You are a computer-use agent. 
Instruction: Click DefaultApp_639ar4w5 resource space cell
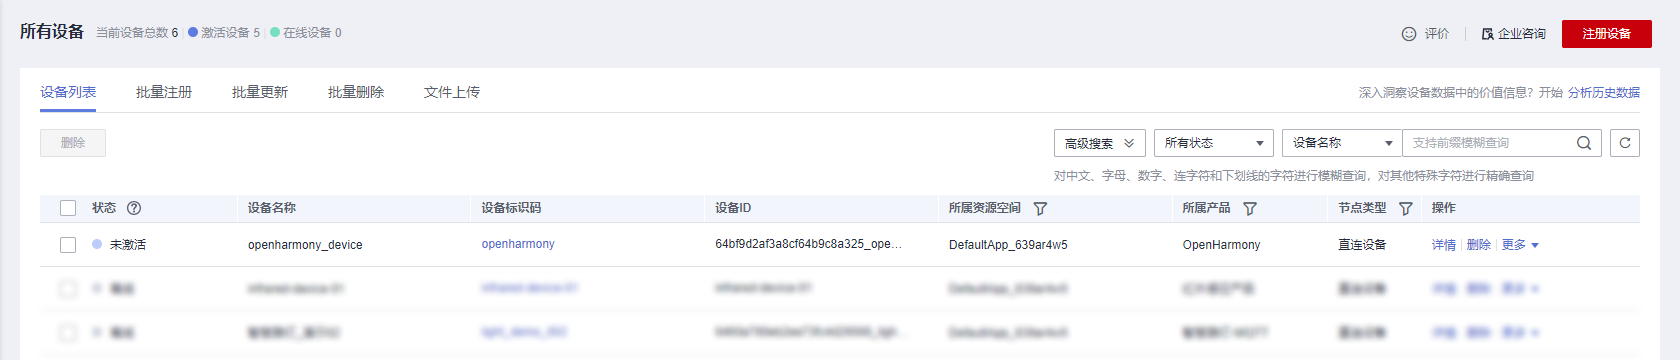tap(1008, 245)
